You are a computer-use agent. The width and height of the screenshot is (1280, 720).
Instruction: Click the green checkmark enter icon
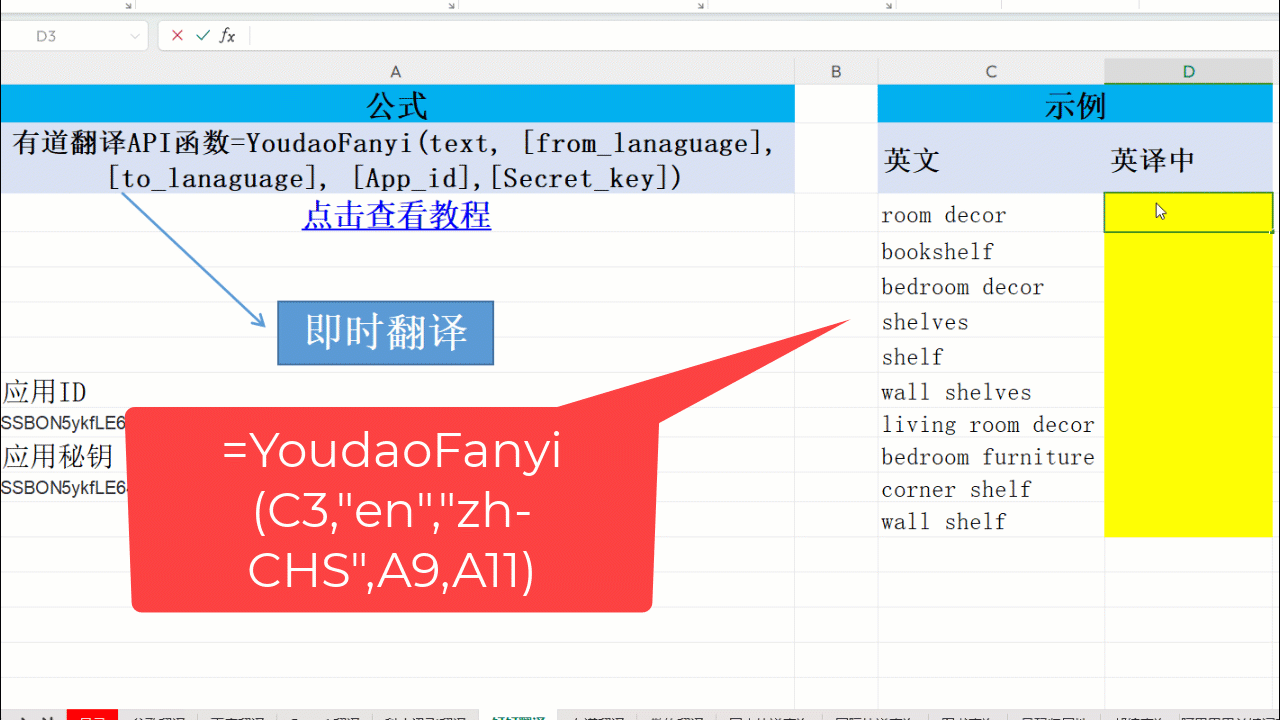(203, 36)
